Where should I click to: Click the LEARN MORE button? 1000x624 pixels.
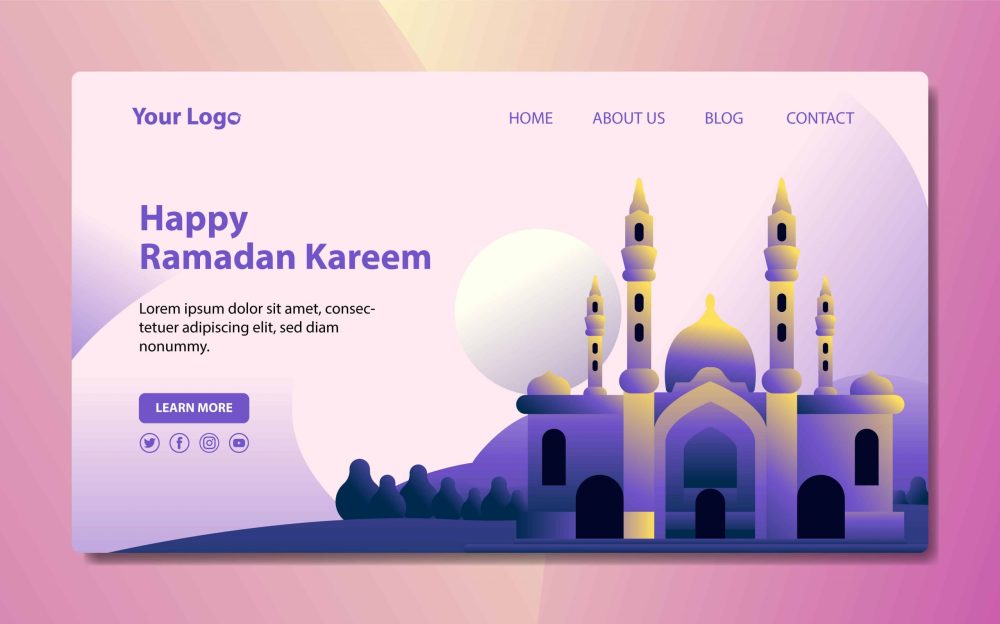[194, 408]
